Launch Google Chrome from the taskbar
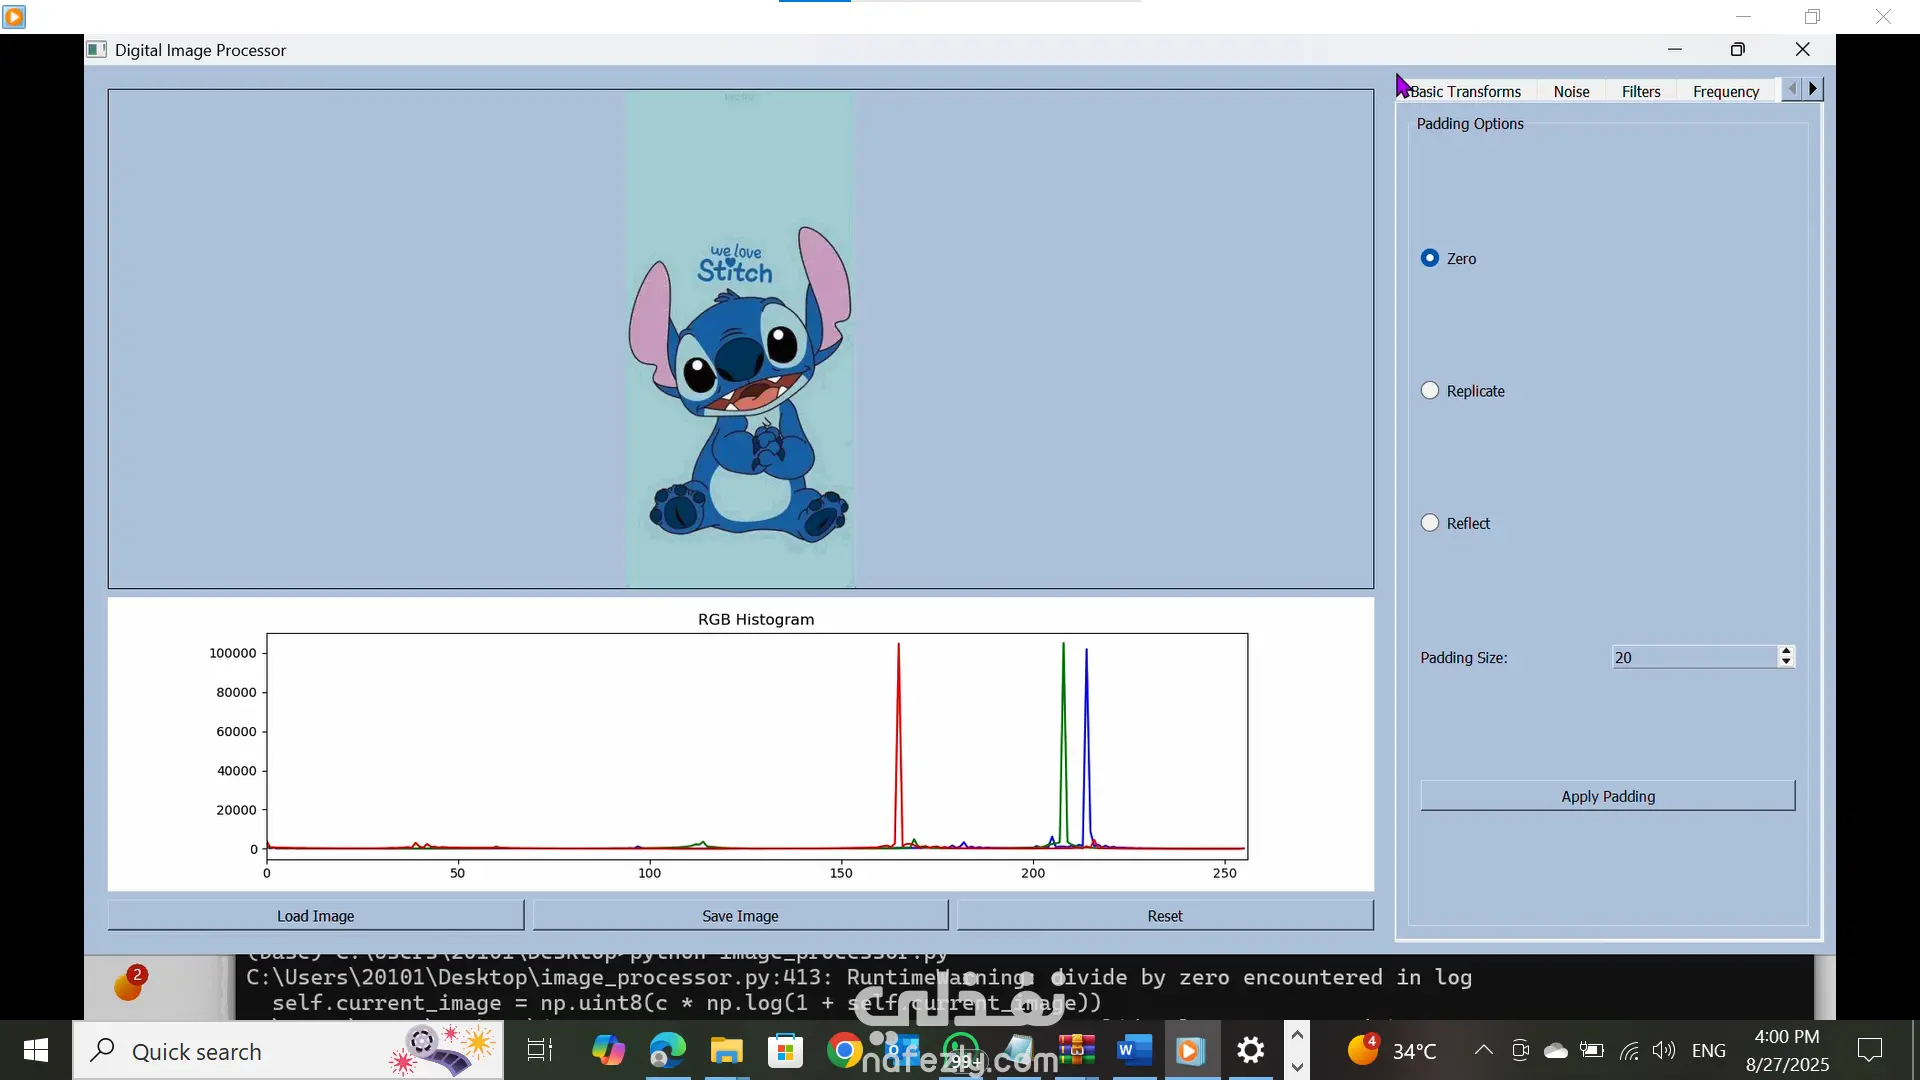The height and width of the screenshot is (1080, 1920). pyautogui.click(x=844, y=1050)
